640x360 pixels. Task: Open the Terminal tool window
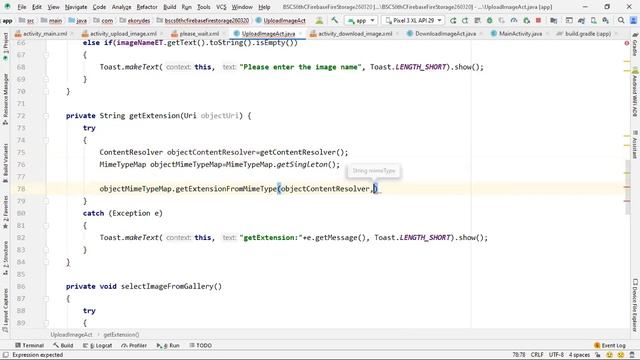point(29,345)
